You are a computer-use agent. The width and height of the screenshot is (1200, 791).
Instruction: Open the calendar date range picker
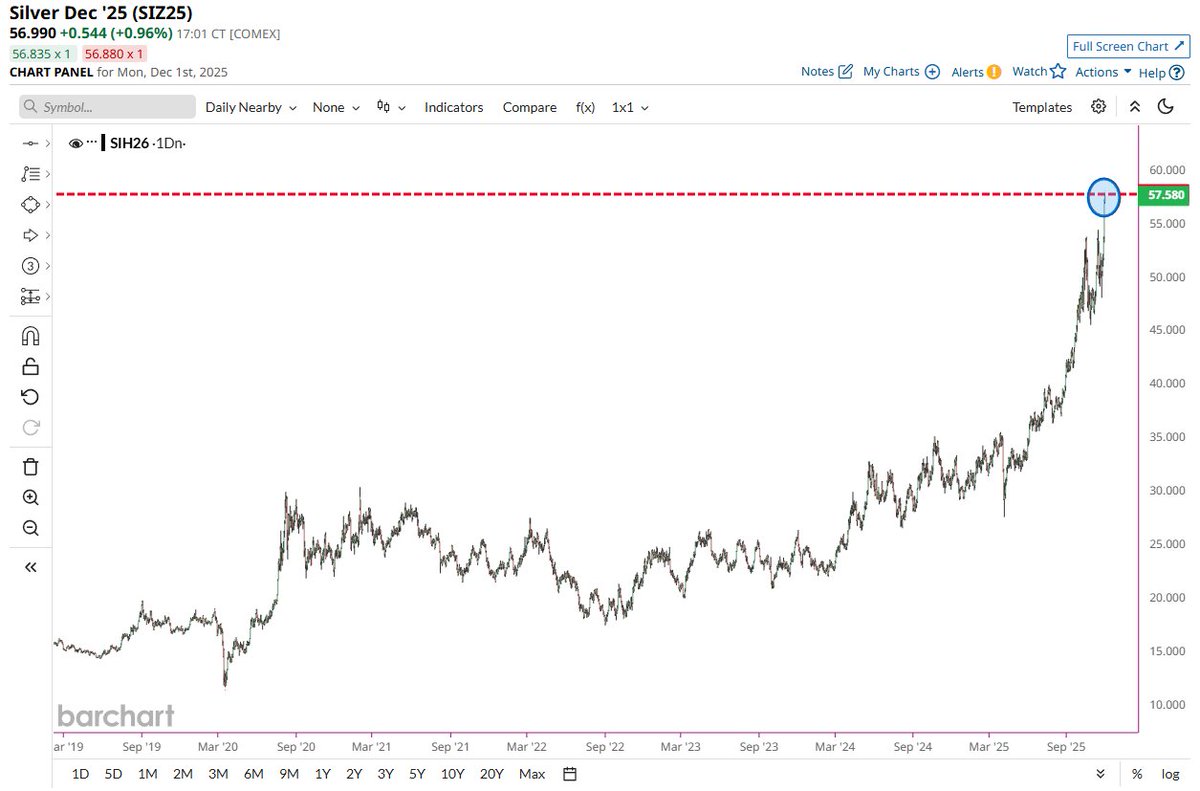(x=570, y=774)
